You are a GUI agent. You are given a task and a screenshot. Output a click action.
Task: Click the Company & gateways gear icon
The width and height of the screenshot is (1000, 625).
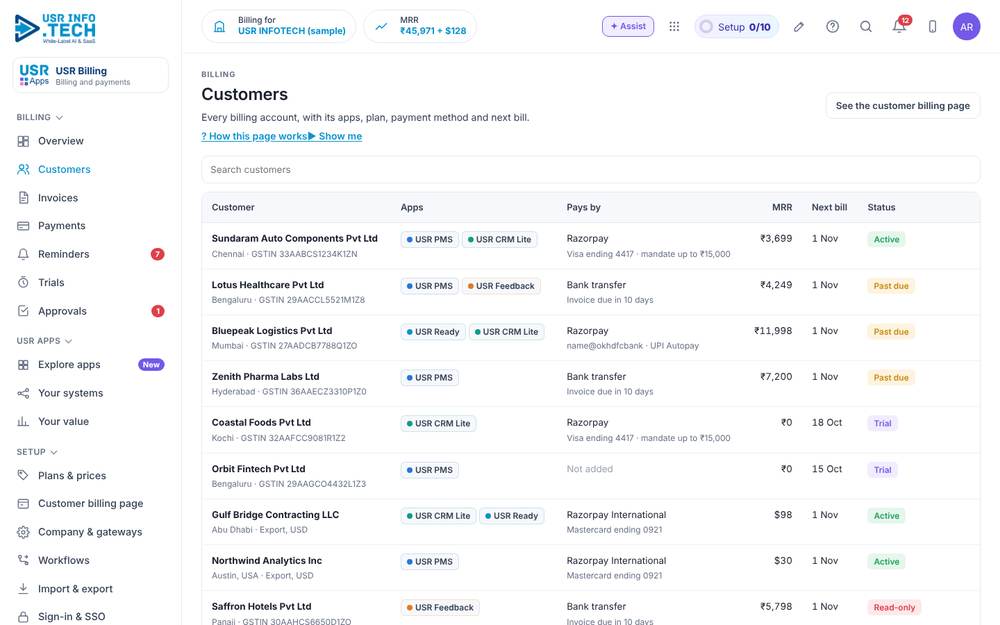pos(23,532)
